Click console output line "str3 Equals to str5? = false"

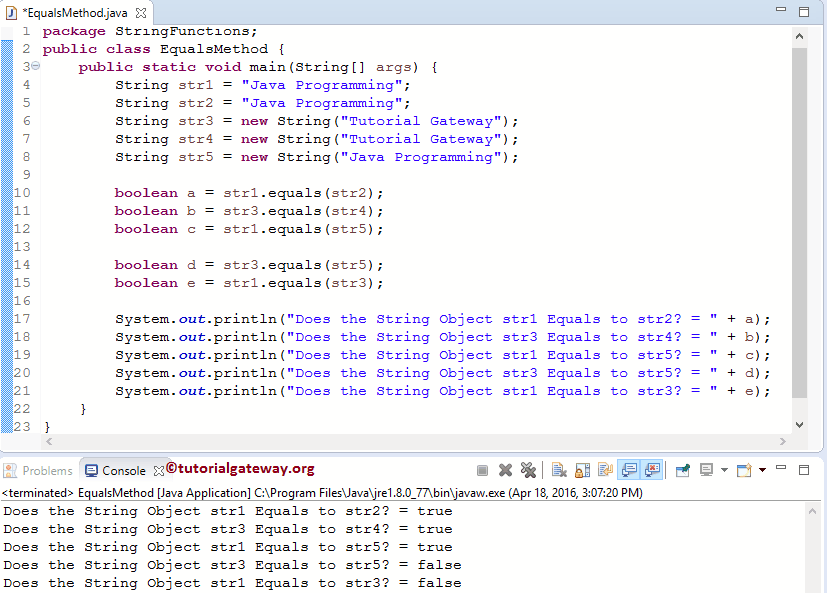click(x=233, y=565)
